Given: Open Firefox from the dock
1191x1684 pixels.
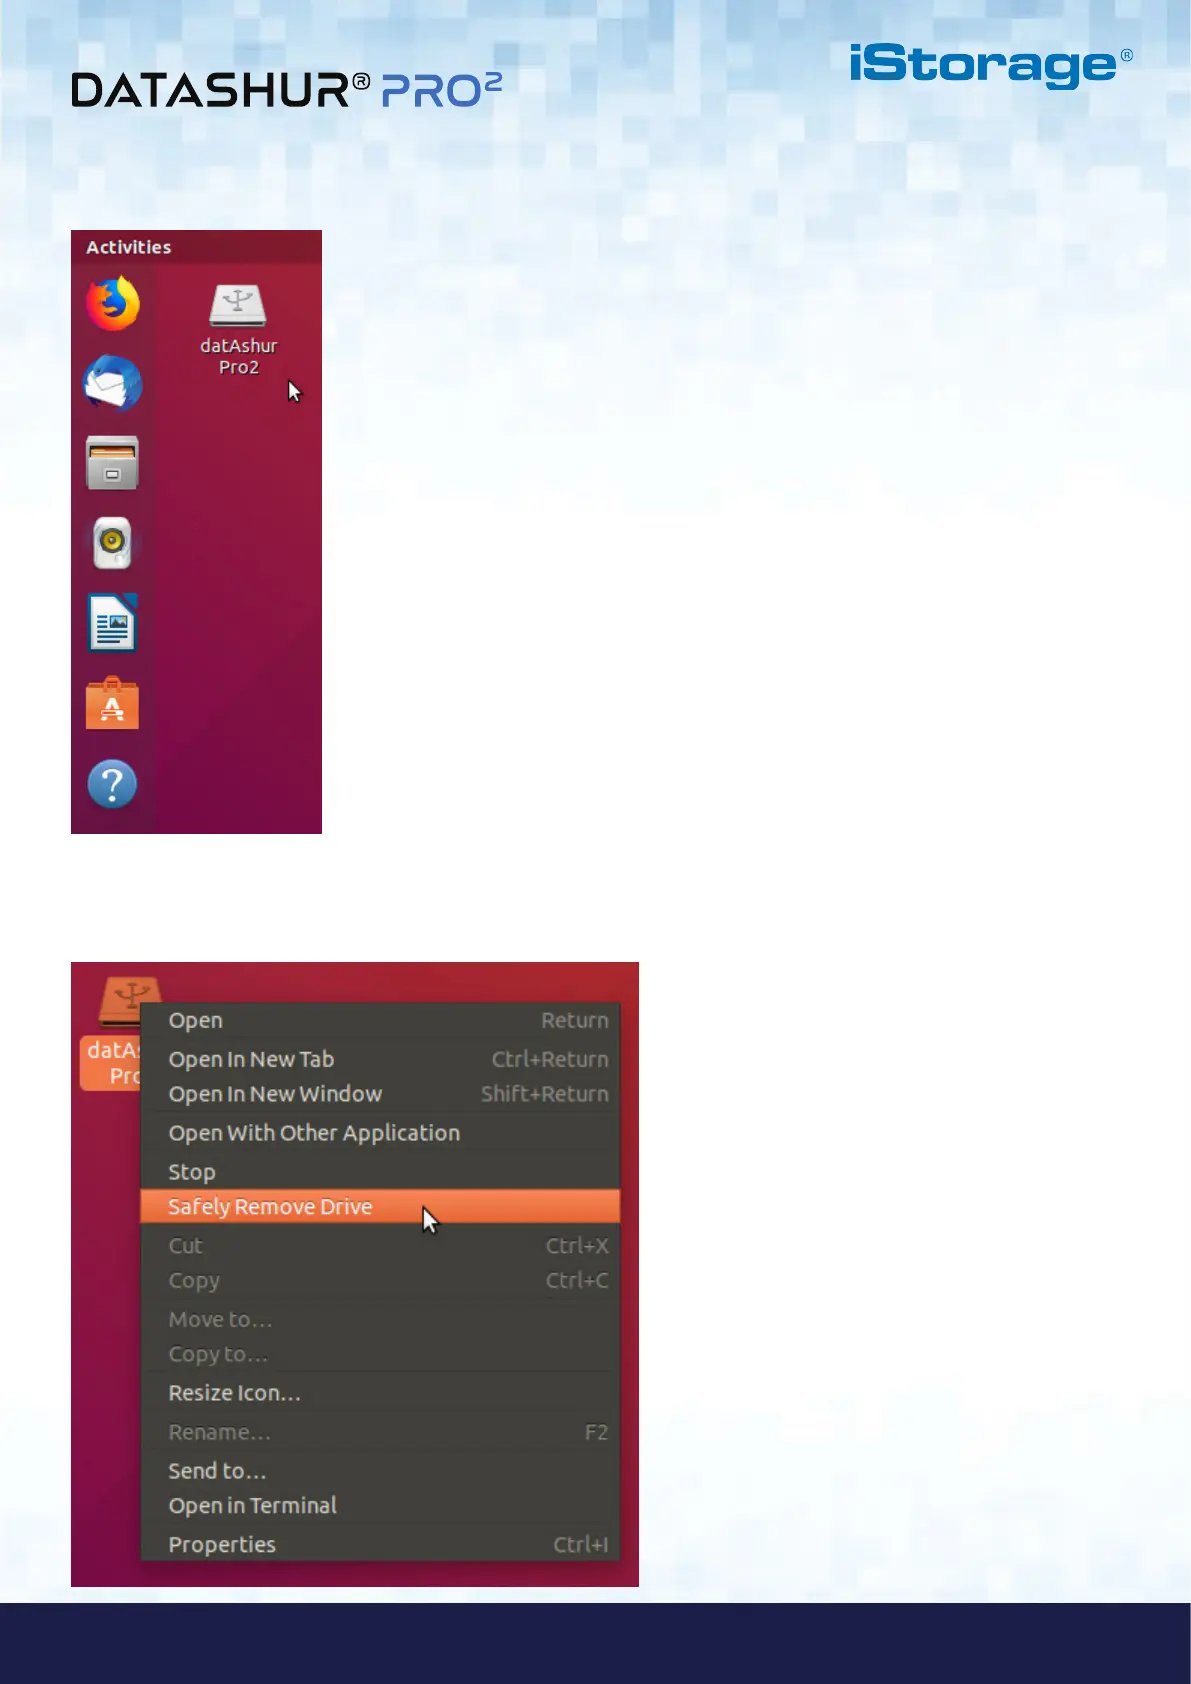Looking at the screenshot, I should (x=113, y=303).
